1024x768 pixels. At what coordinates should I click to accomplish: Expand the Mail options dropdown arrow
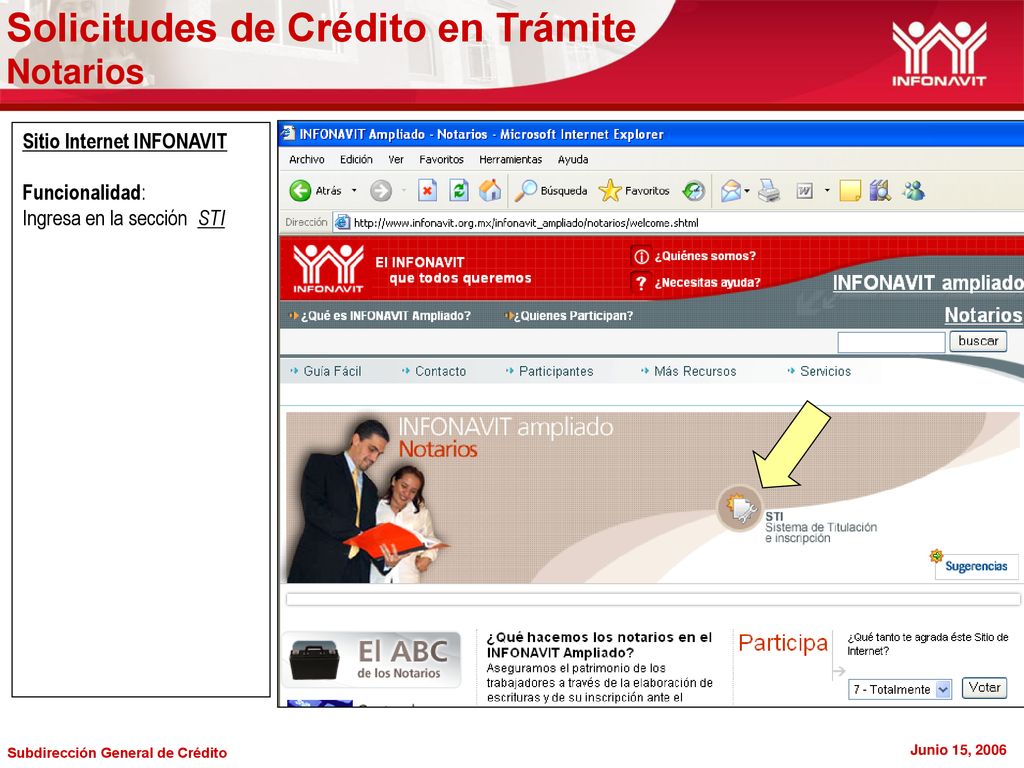click(x=746, y=191)
